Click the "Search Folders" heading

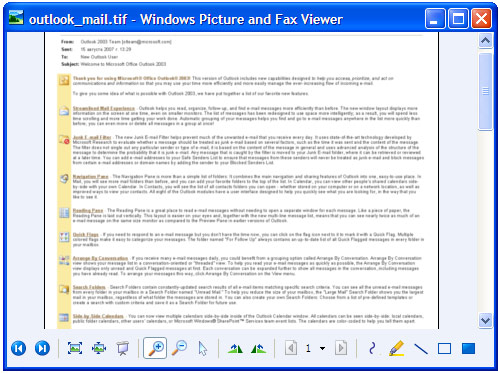(x=89, y=287)
